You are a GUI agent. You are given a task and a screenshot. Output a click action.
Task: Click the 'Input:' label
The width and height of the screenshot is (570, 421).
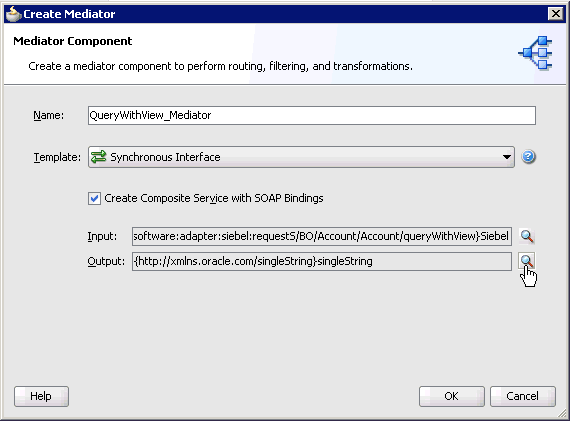click(102, 236)
